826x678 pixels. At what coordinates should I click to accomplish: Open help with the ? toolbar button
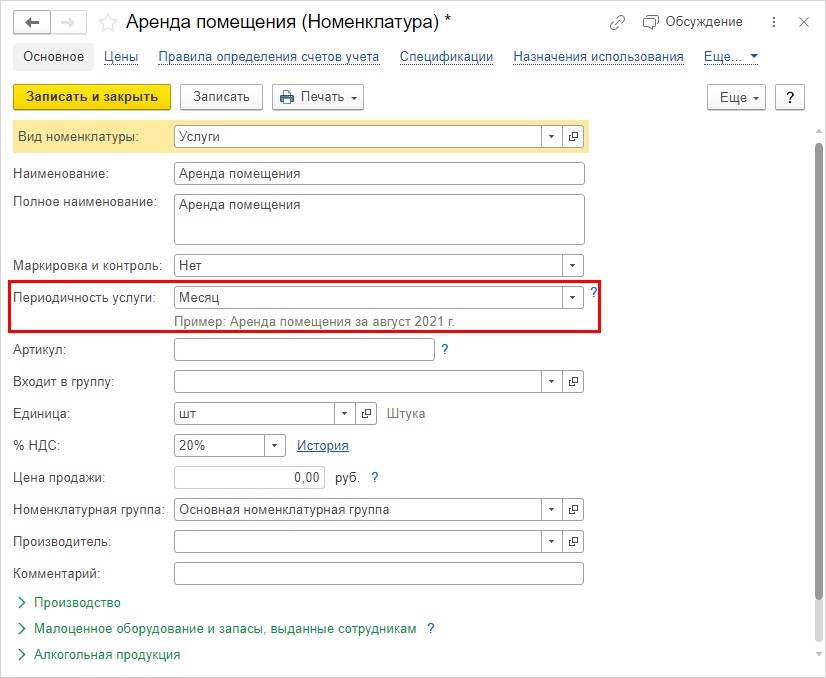pyautogui.click(x=790, y=97)
